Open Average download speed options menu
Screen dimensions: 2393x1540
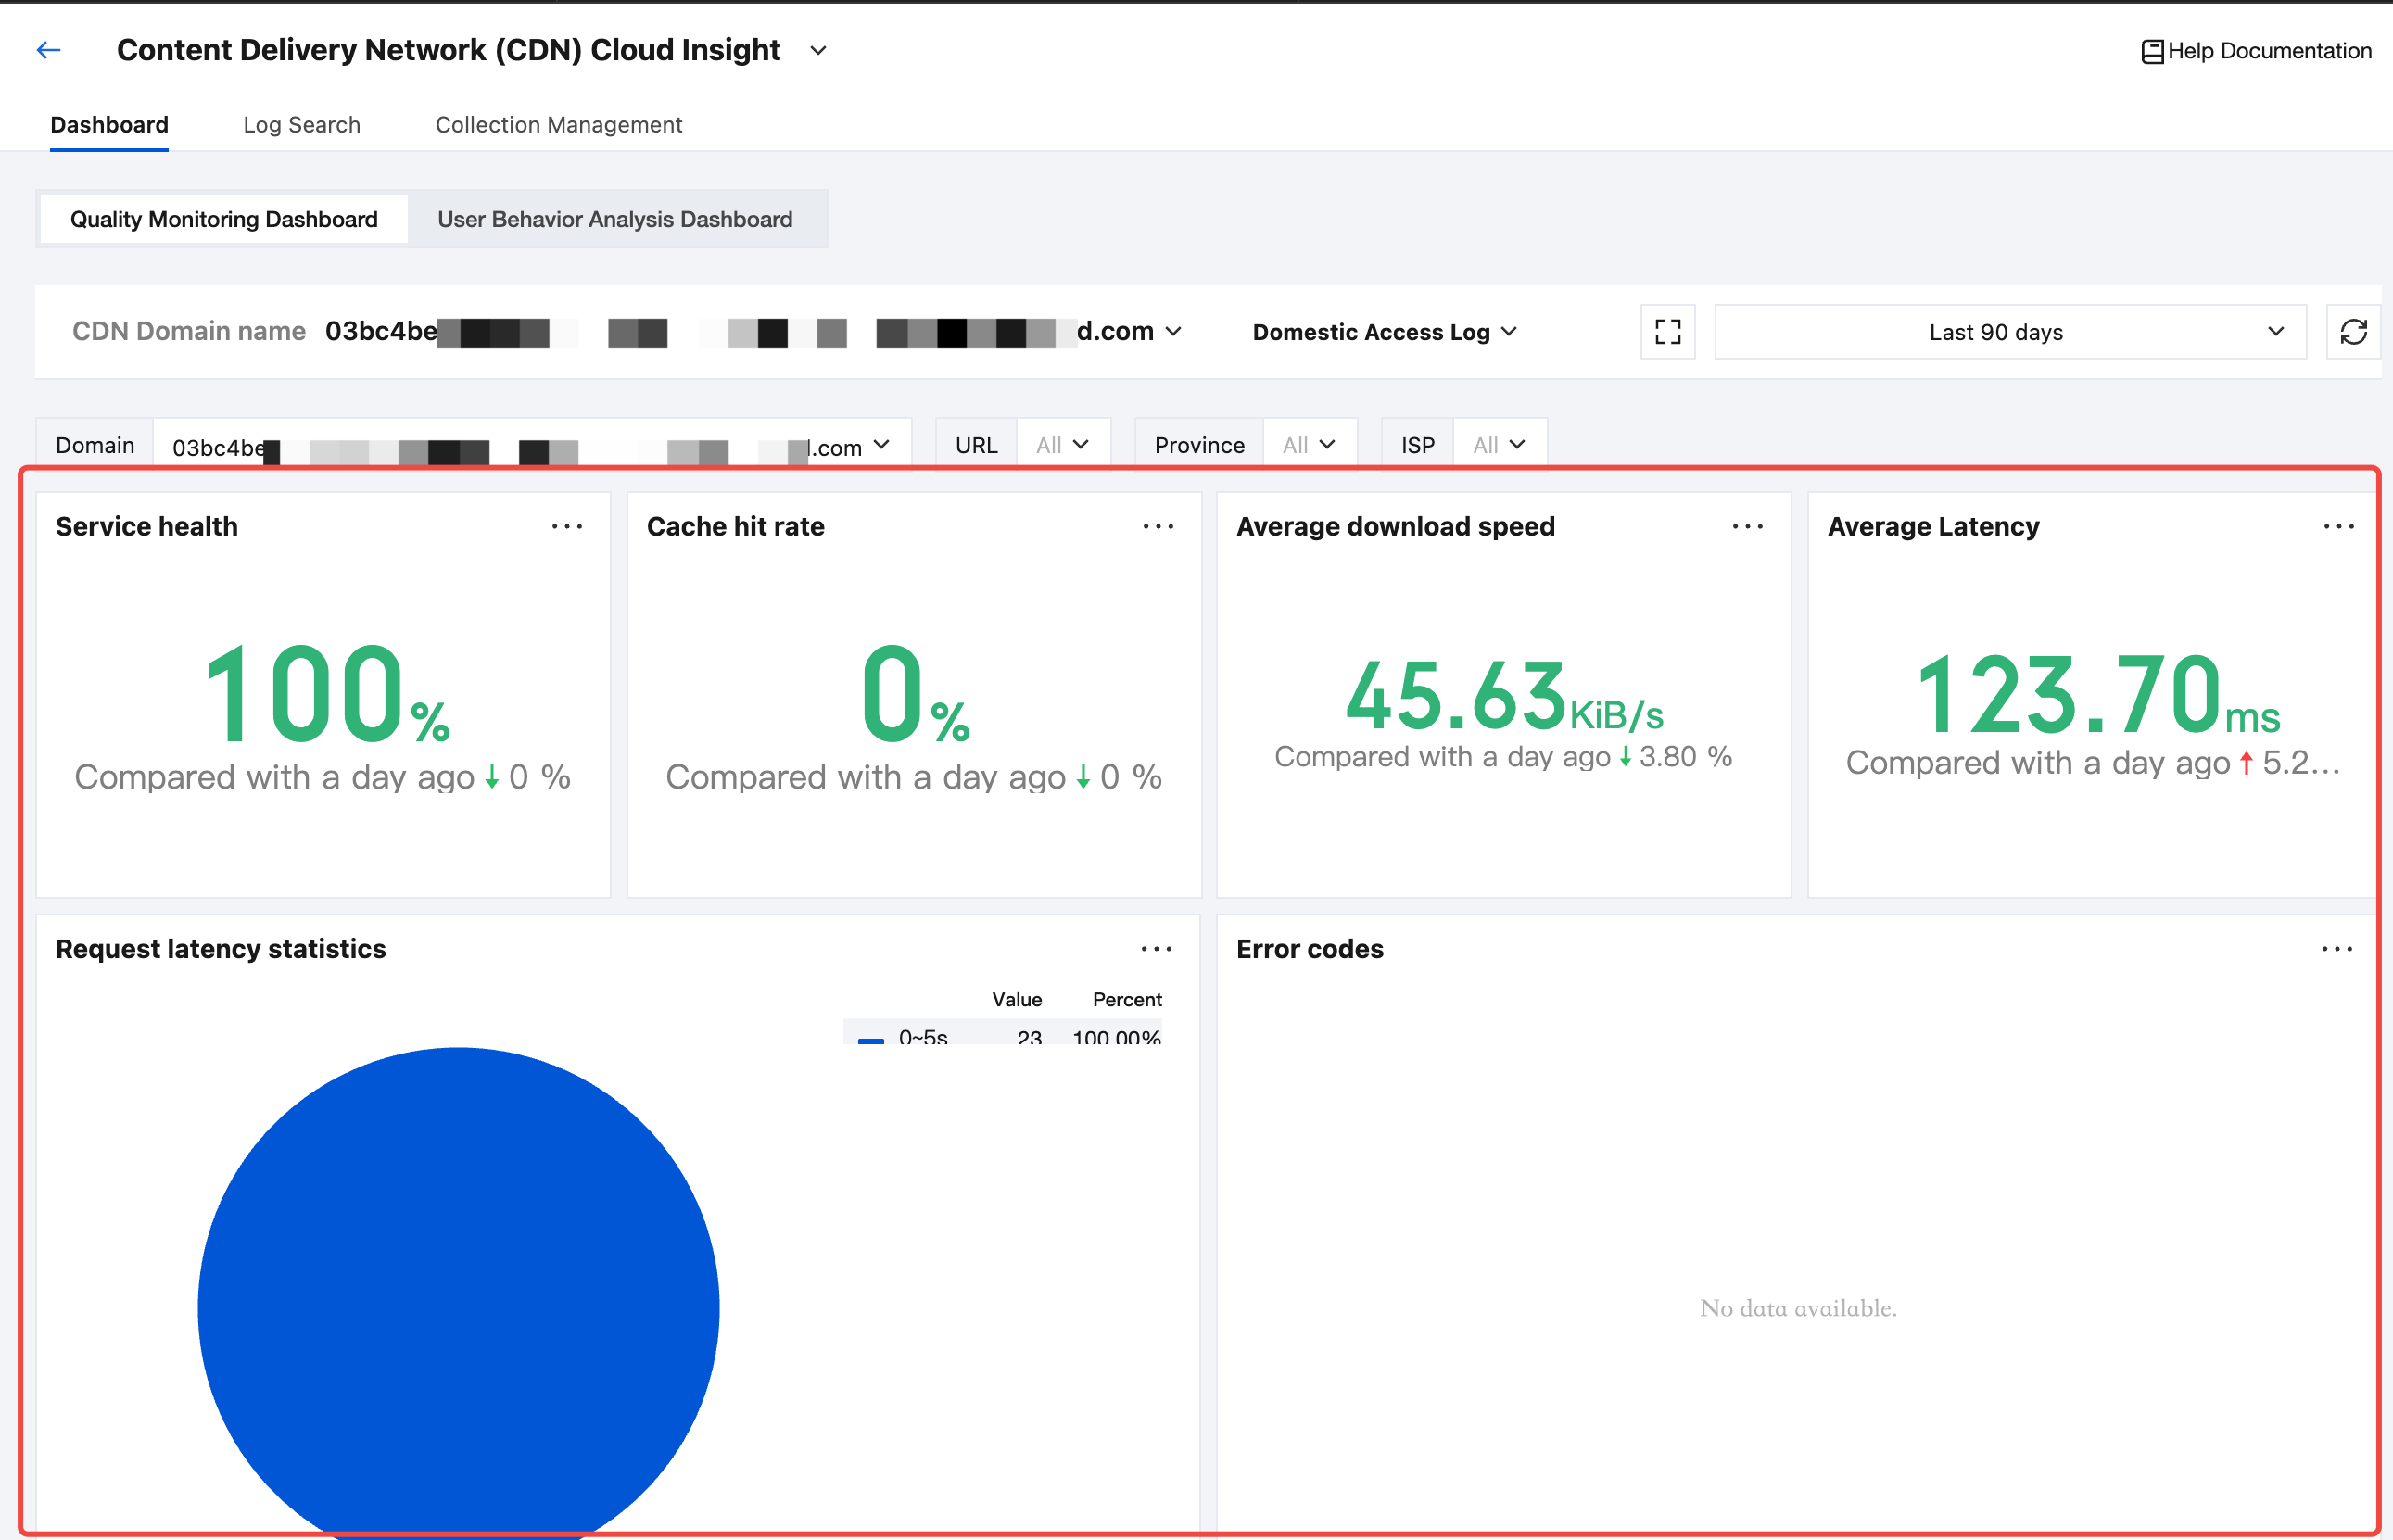coord(1747,527)
